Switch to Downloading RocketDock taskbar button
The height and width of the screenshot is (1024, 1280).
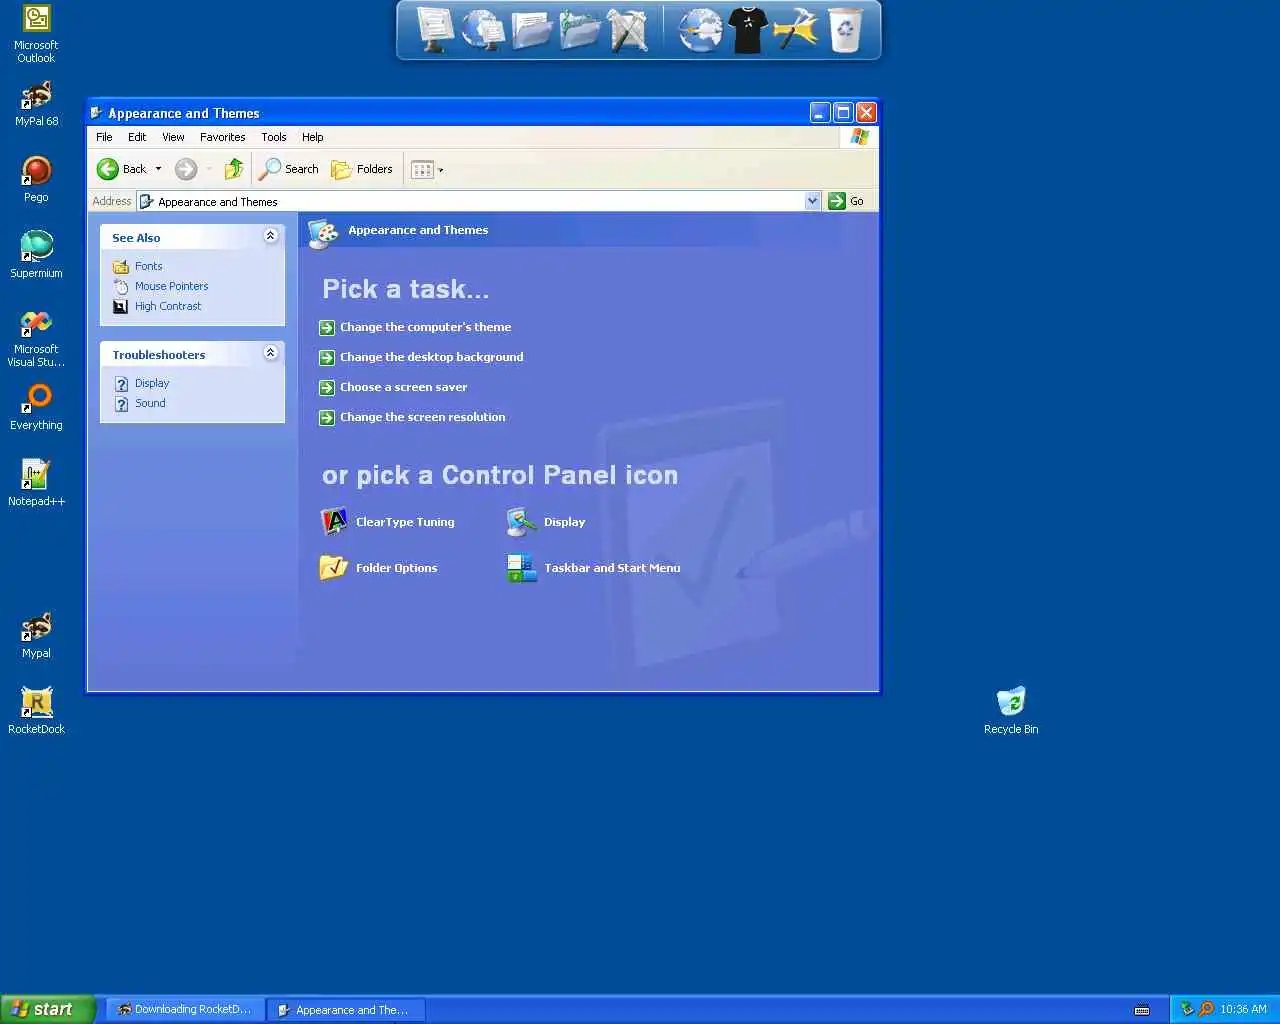coord(185,1010)
